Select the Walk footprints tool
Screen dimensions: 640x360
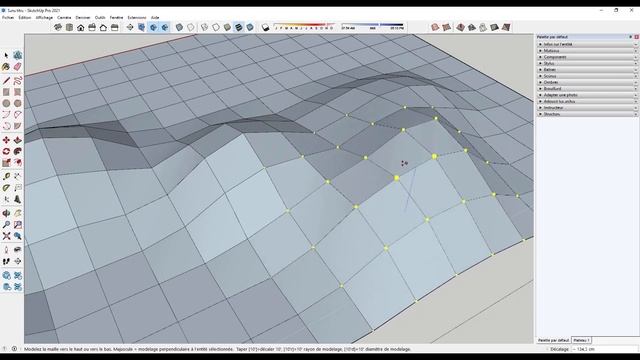(6, 261)
